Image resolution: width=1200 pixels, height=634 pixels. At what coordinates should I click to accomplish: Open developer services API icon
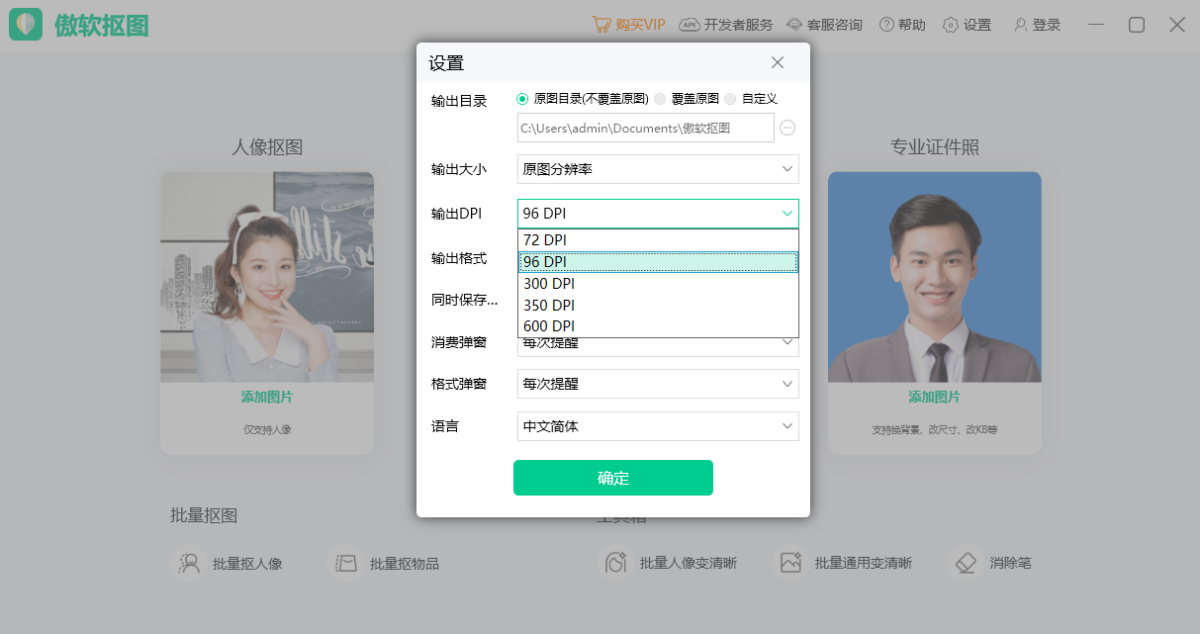click(689, 25)
